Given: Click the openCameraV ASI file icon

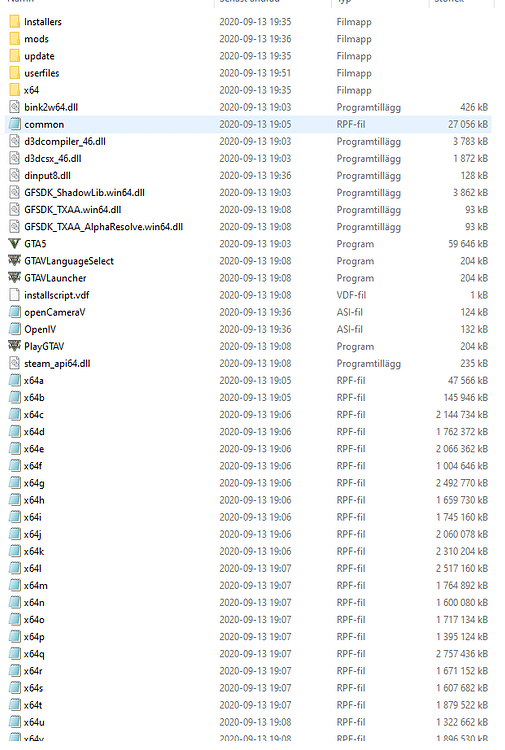Looking at the screenshot, I should (x=15, y=312).
